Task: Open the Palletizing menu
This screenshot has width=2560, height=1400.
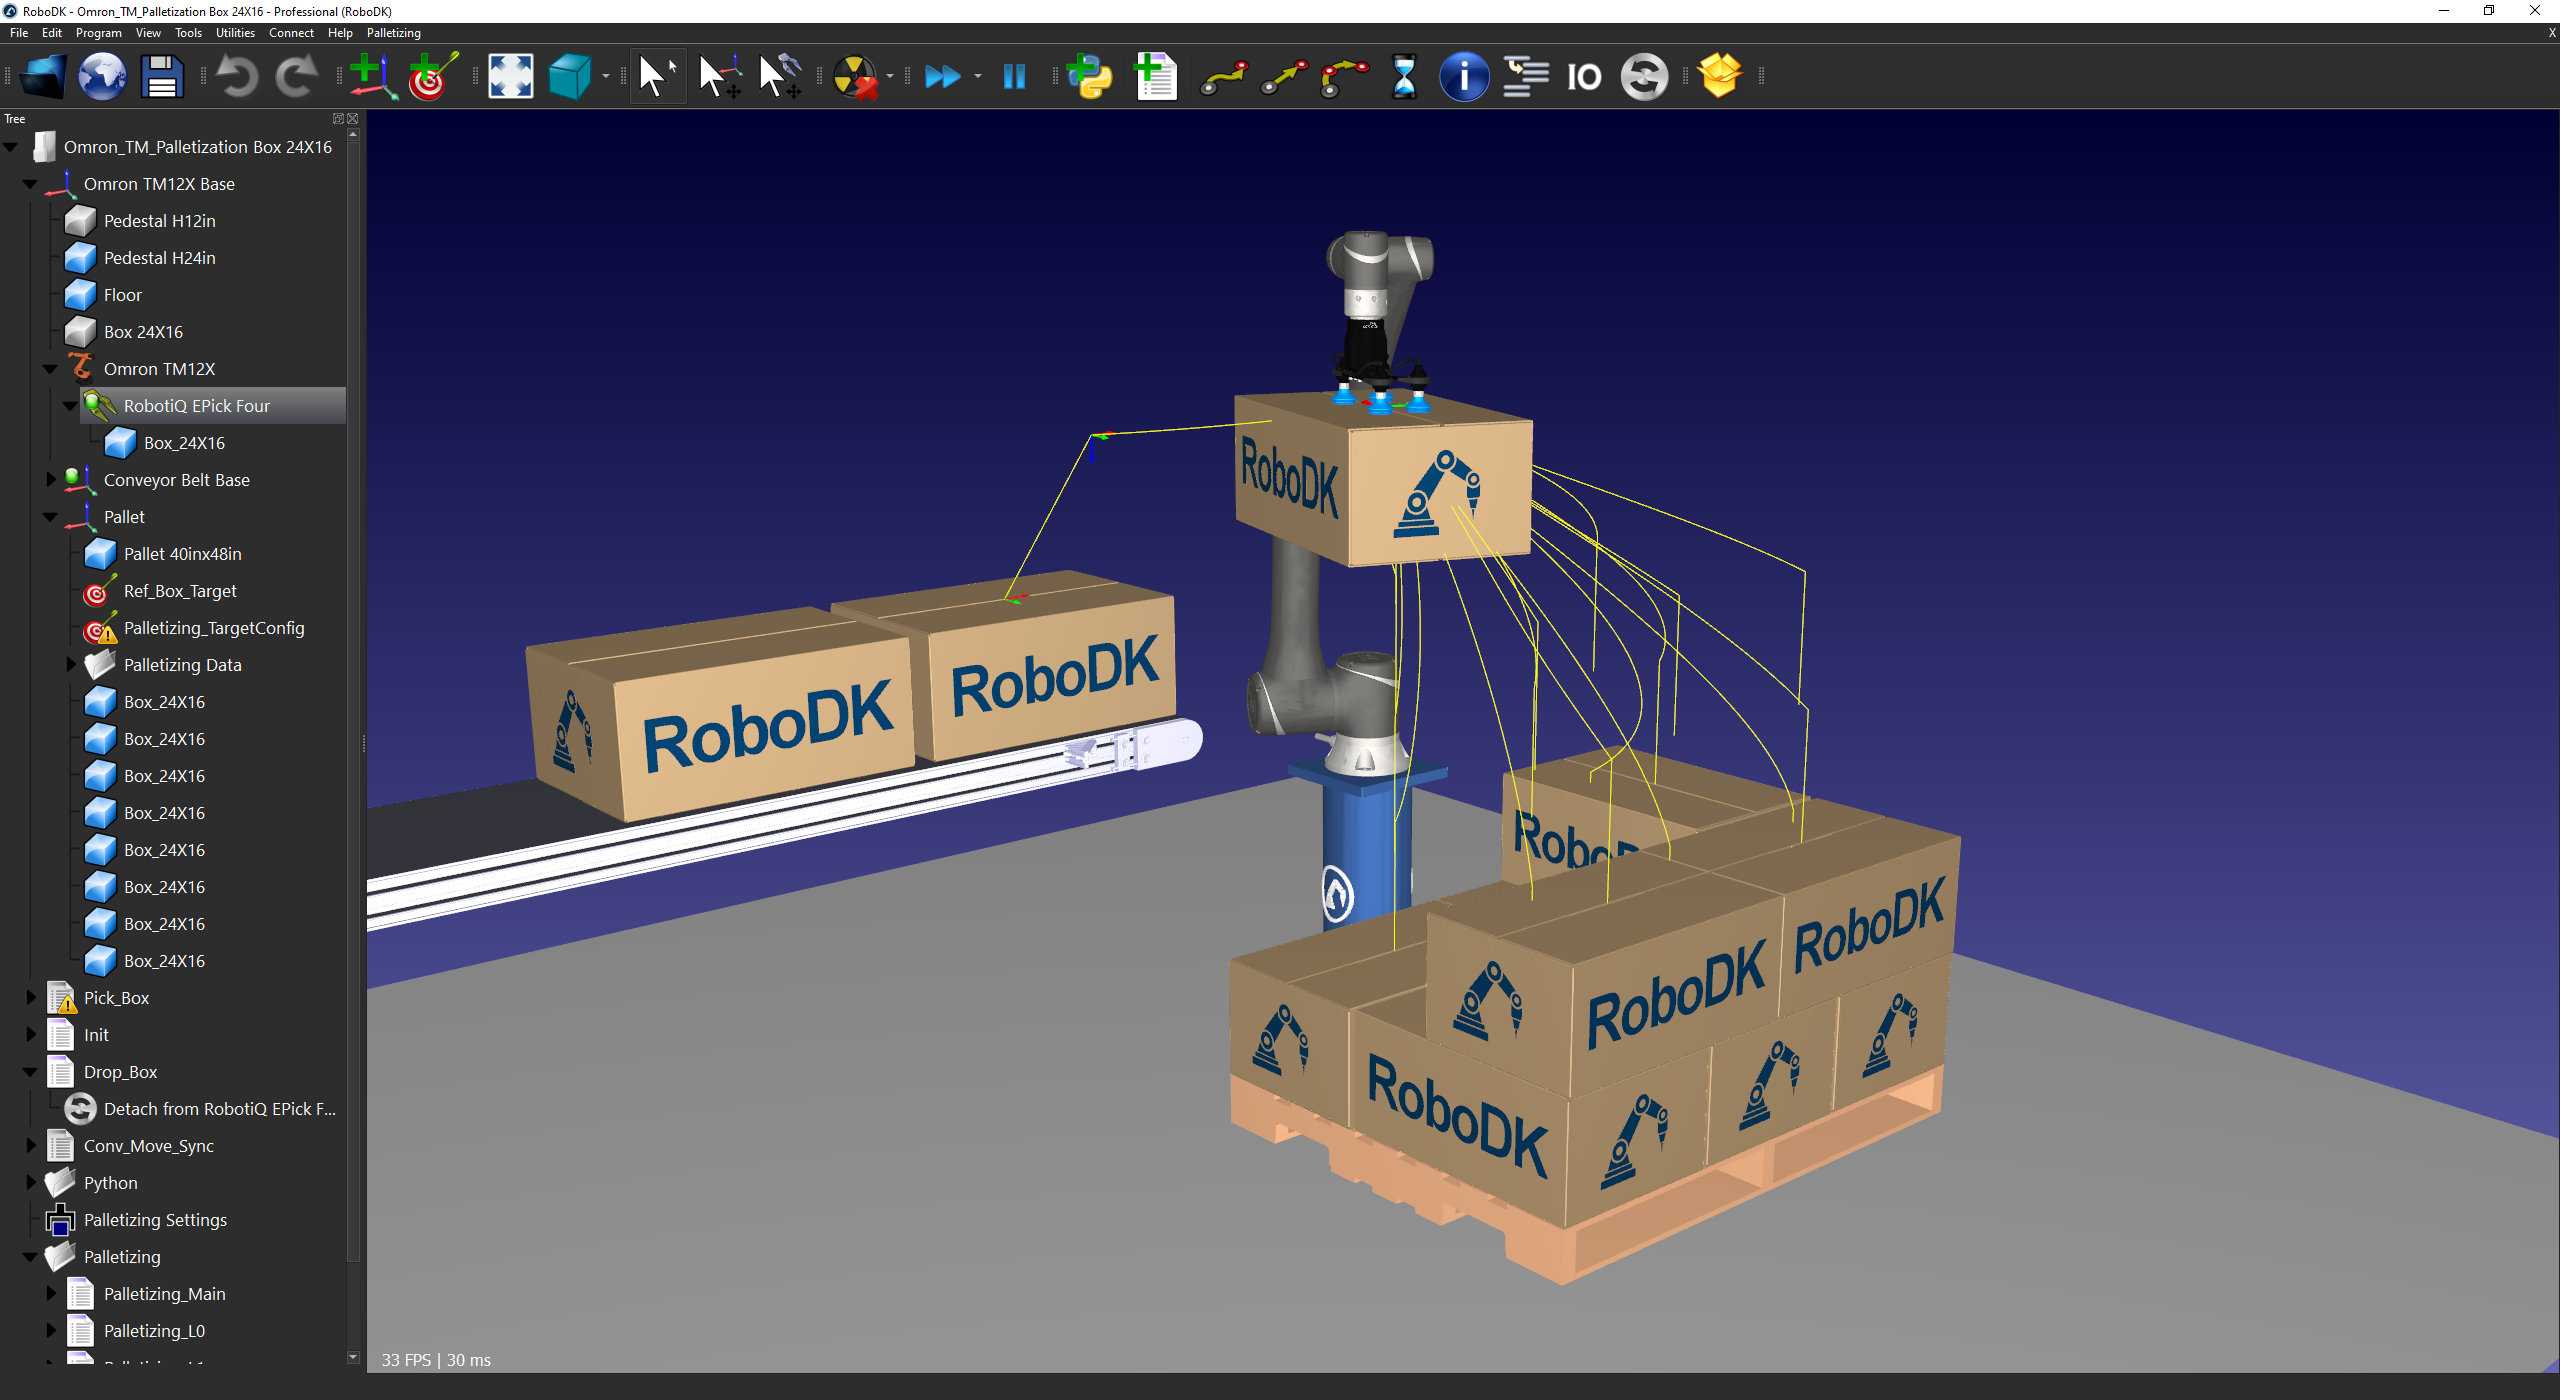Action: coord(393,33)
